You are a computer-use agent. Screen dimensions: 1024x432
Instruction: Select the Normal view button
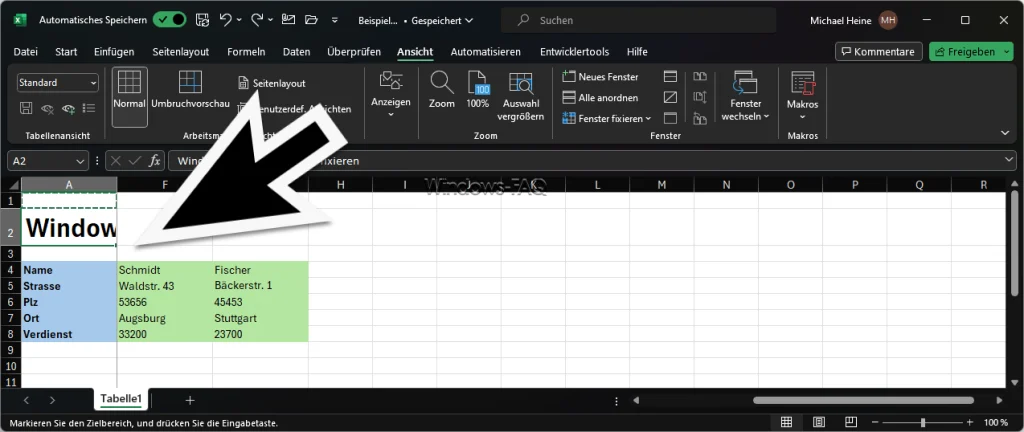click(x=129, y=97)
